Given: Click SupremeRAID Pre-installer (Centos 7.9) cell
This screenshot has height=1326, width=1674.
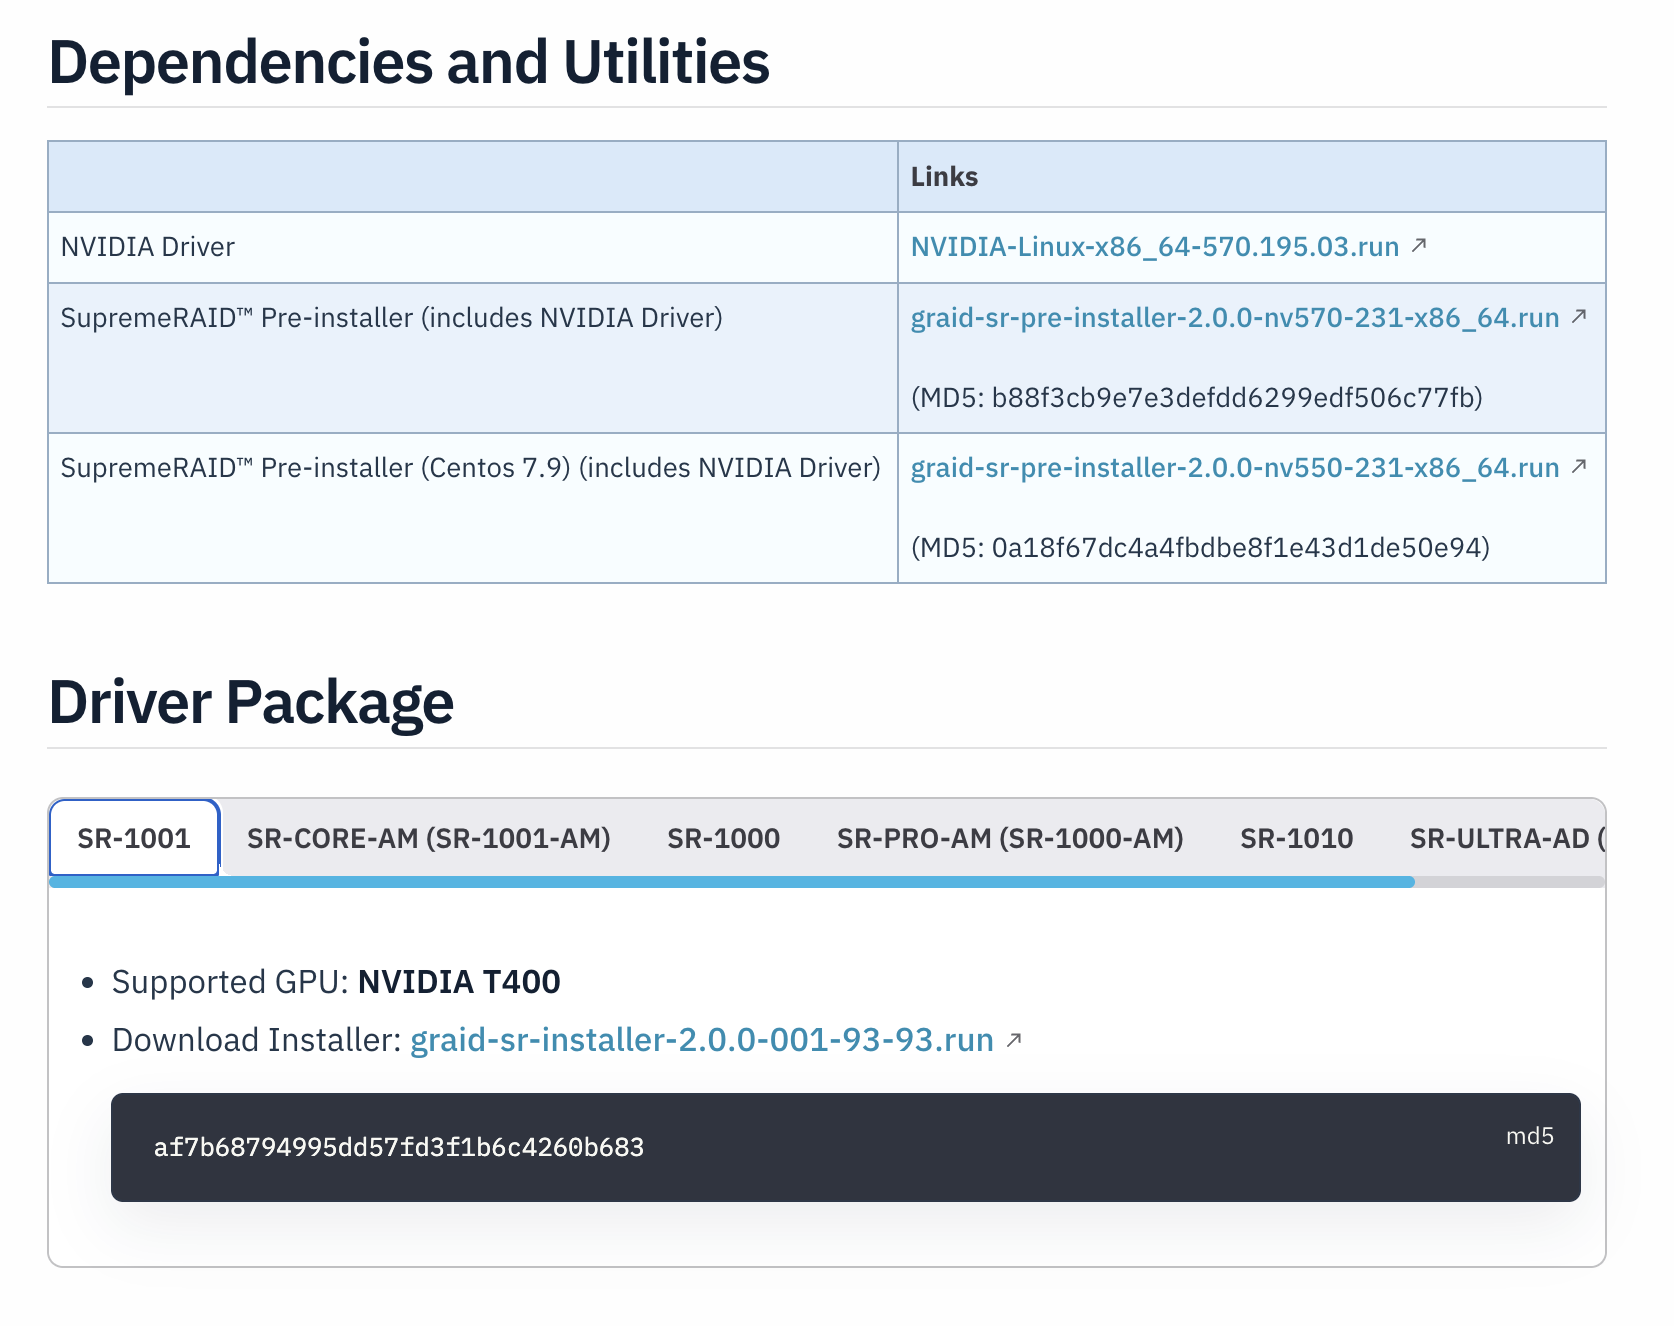Looking at the screenshot, I should 473,508.
